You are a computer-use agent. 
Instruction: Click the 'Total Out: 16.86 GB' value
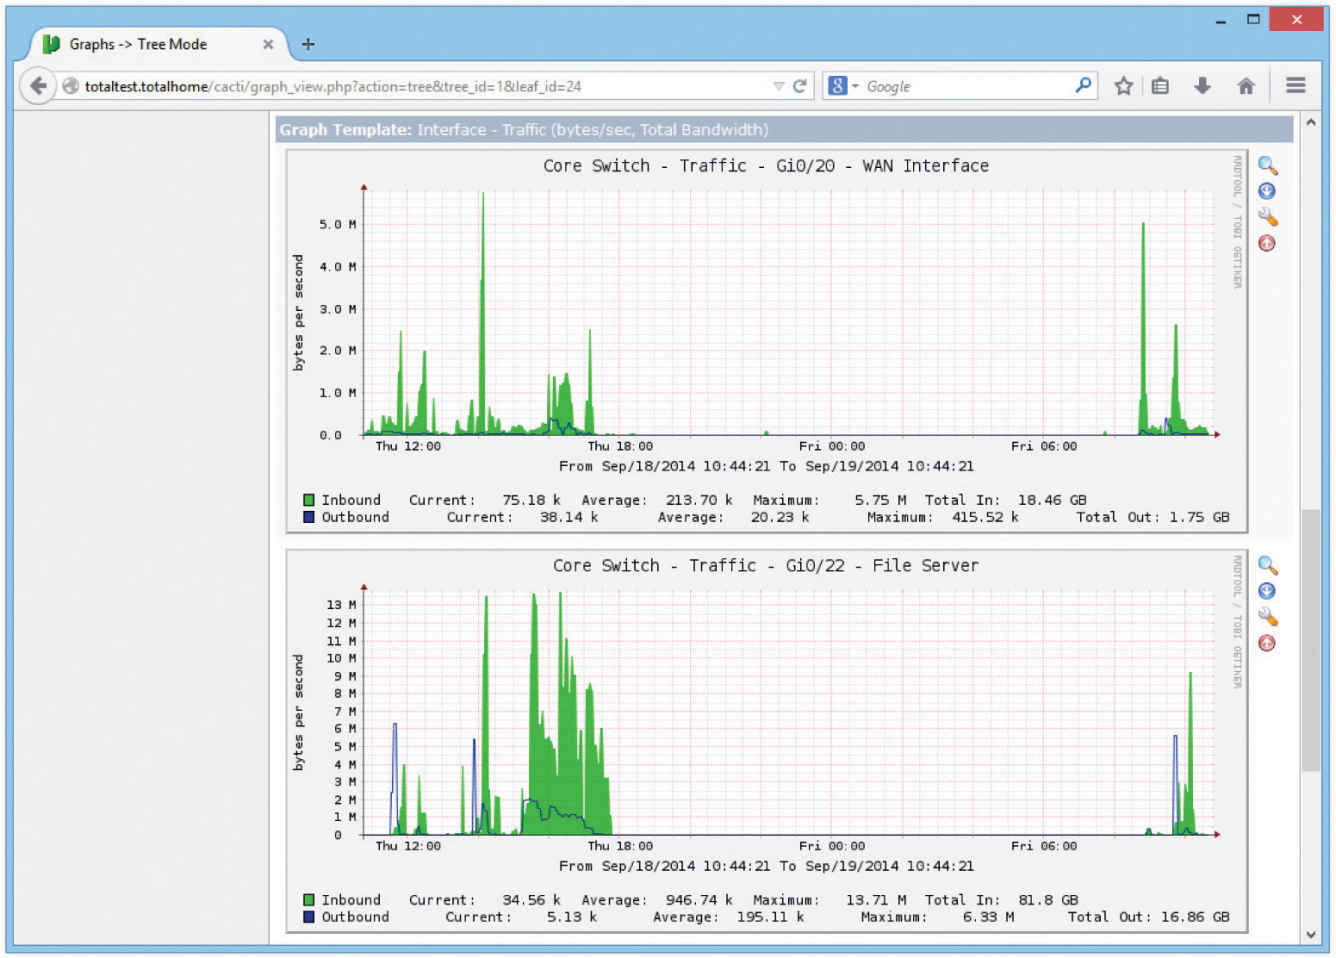(1149, 917)
